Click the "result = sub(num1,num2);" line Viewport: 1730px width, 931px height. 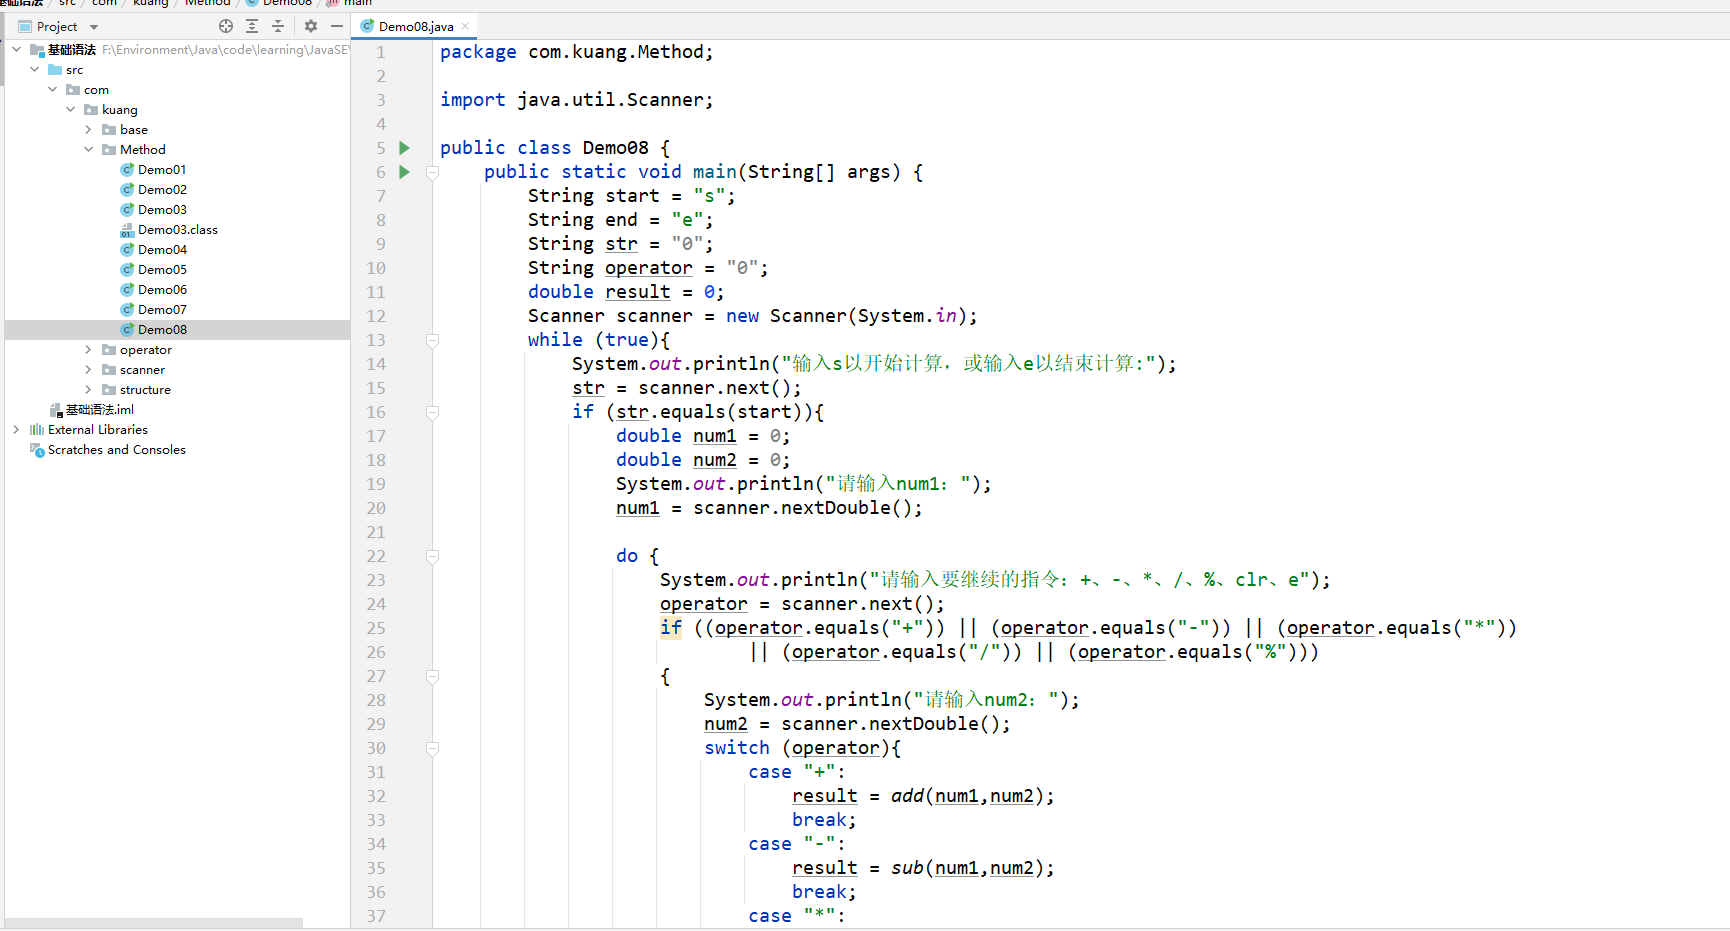(x=923, y=868)
